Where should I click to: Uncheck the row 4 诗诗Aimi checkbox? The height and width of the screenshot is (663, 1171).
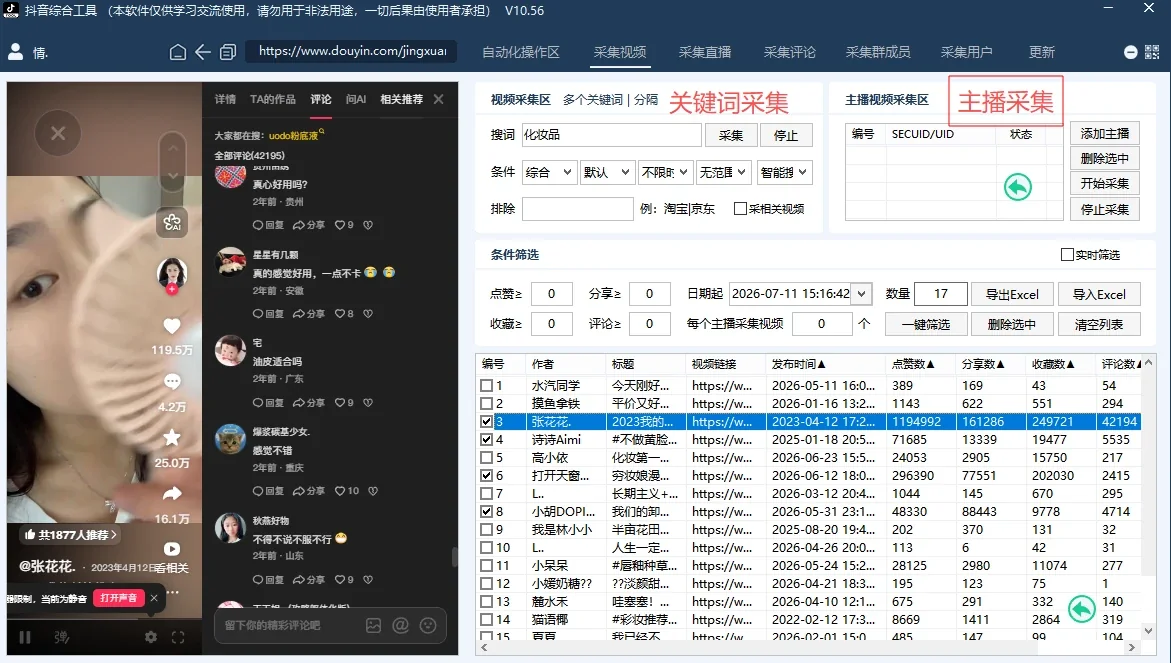(x=486, y=440)
